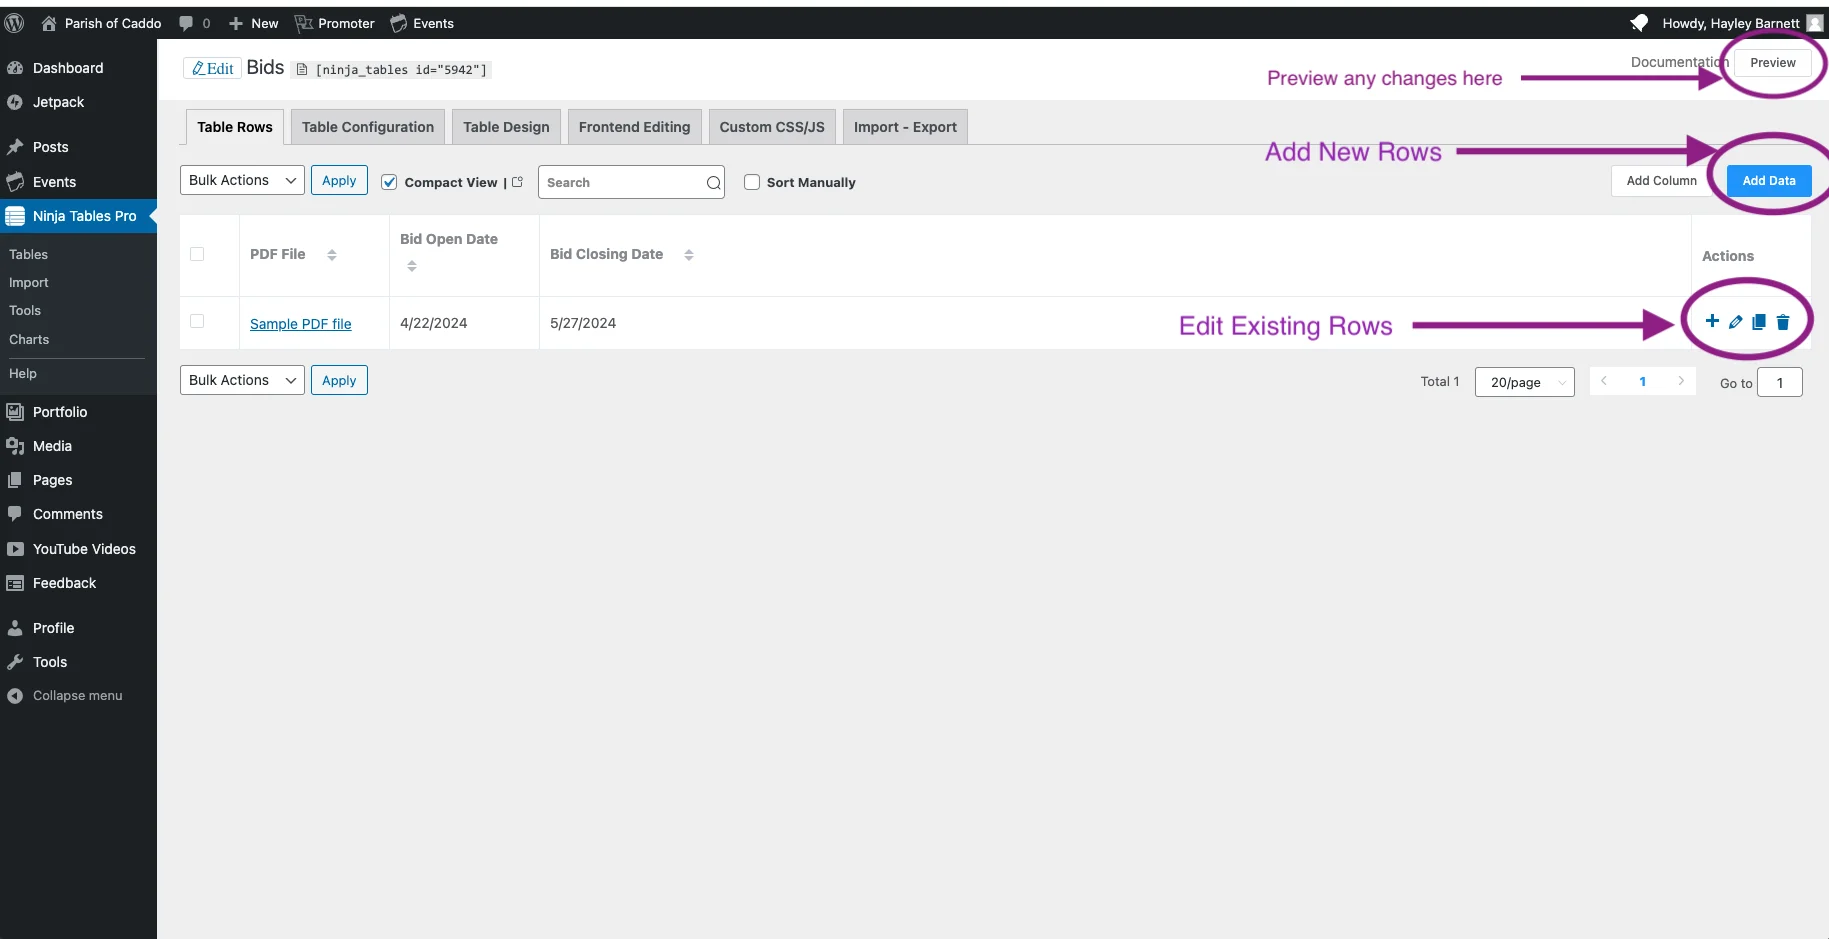Click the duplicate row icon
Viewport: 1829px width, 939px height.
1759,322
